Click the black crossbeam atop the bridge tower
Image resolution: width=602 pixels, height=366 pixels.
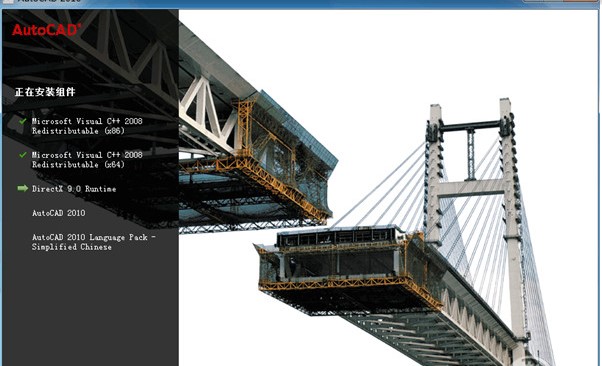(471, 126)
